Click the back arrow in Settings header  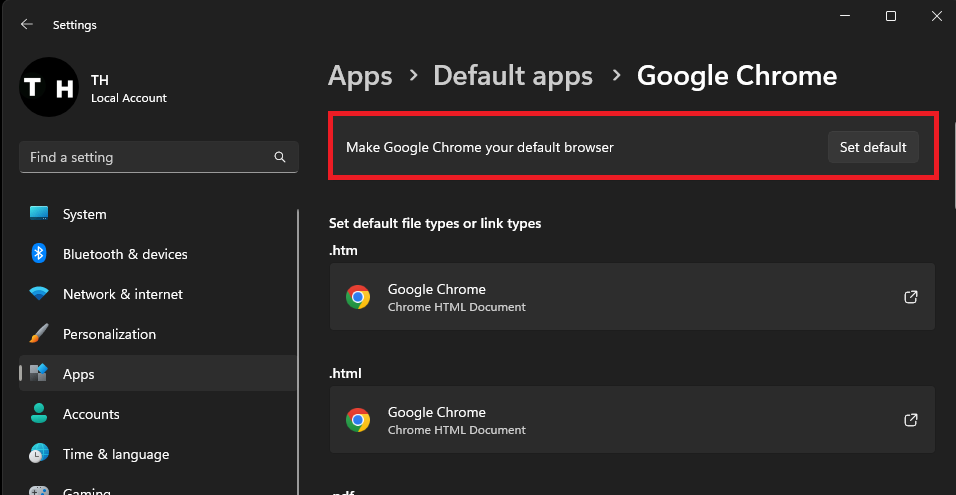(x=26, y=24)
